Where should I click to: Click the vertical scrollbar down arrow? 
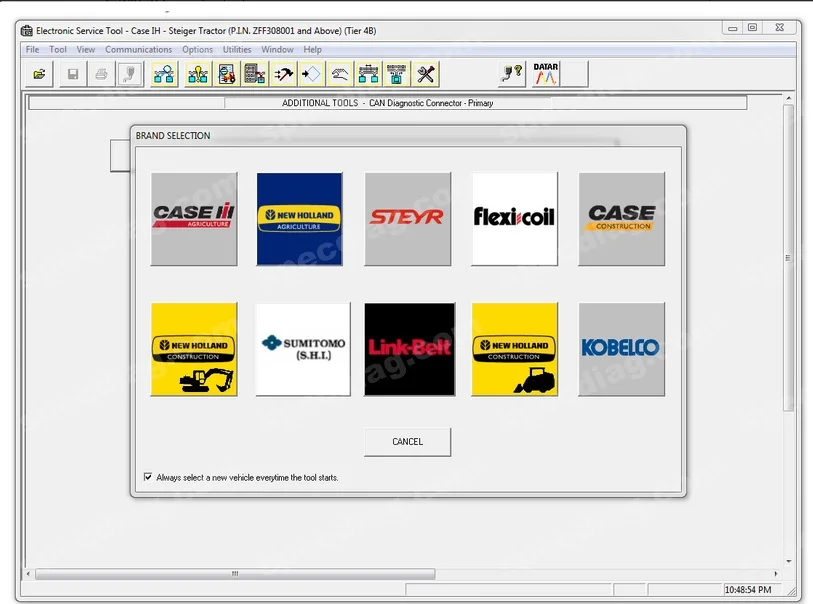(x=790, y=561)
